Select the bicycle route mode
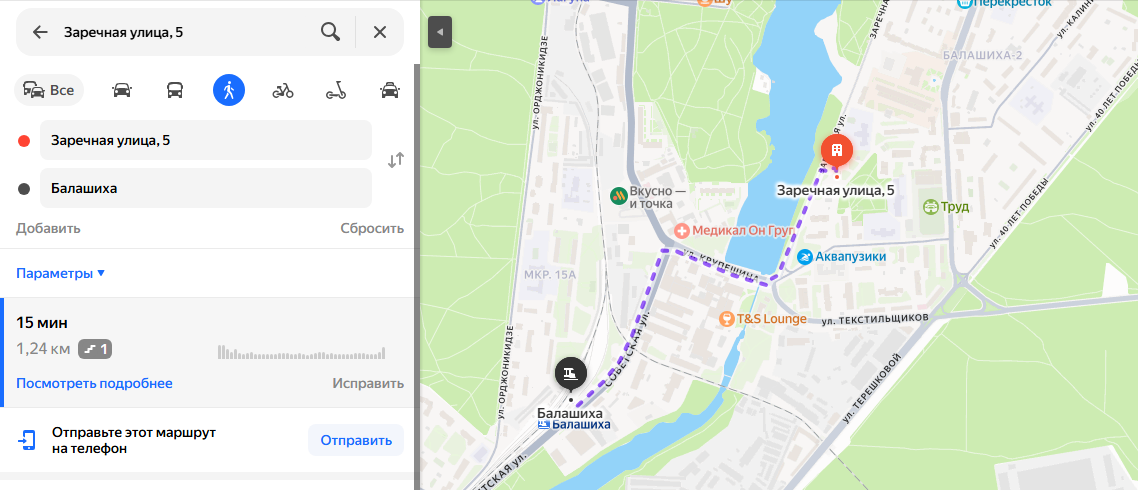The width and height of the screenshot is (1138, 490). coord(282,90)
